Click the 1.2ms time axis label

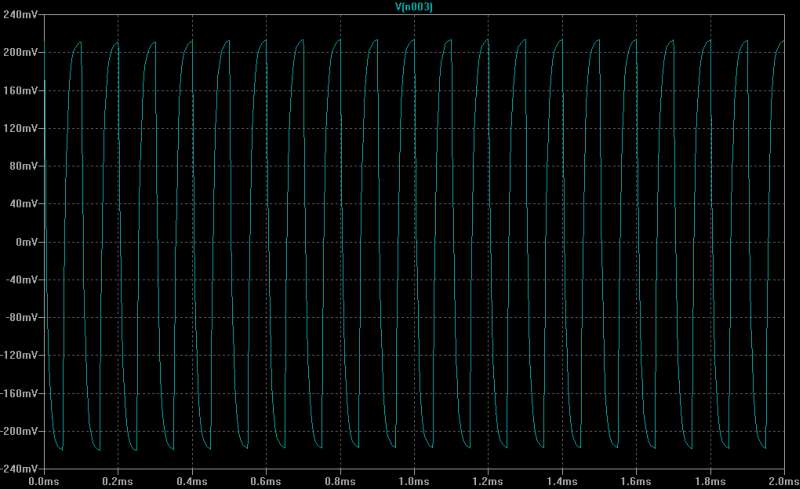488,481
